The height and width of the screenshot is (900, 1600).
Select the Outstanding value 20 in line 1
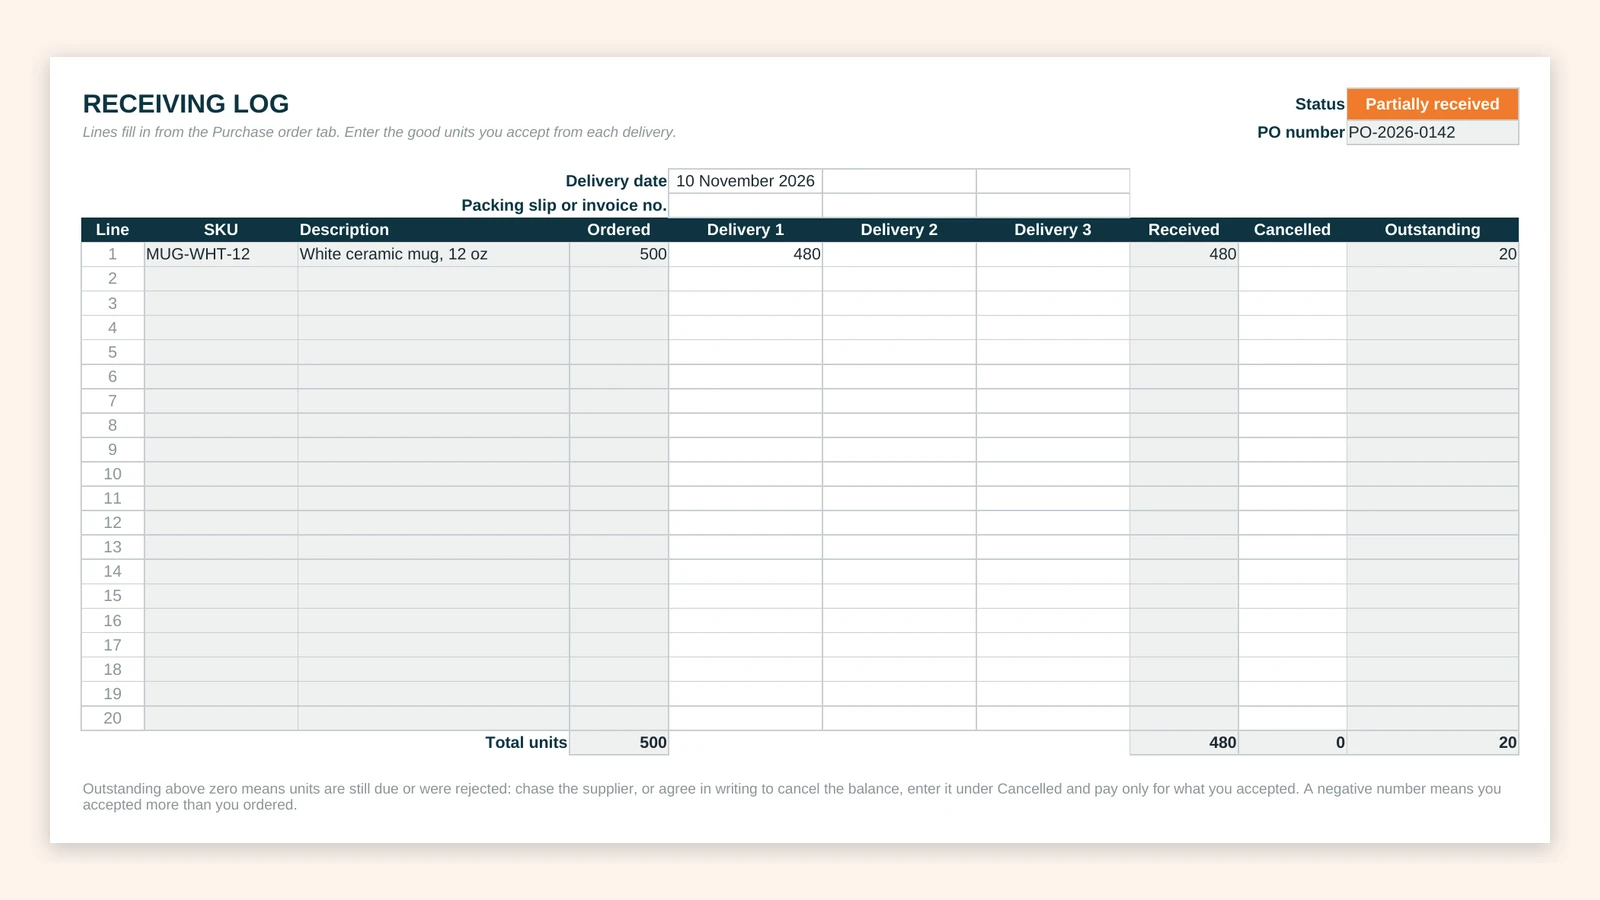point(1432,254)
